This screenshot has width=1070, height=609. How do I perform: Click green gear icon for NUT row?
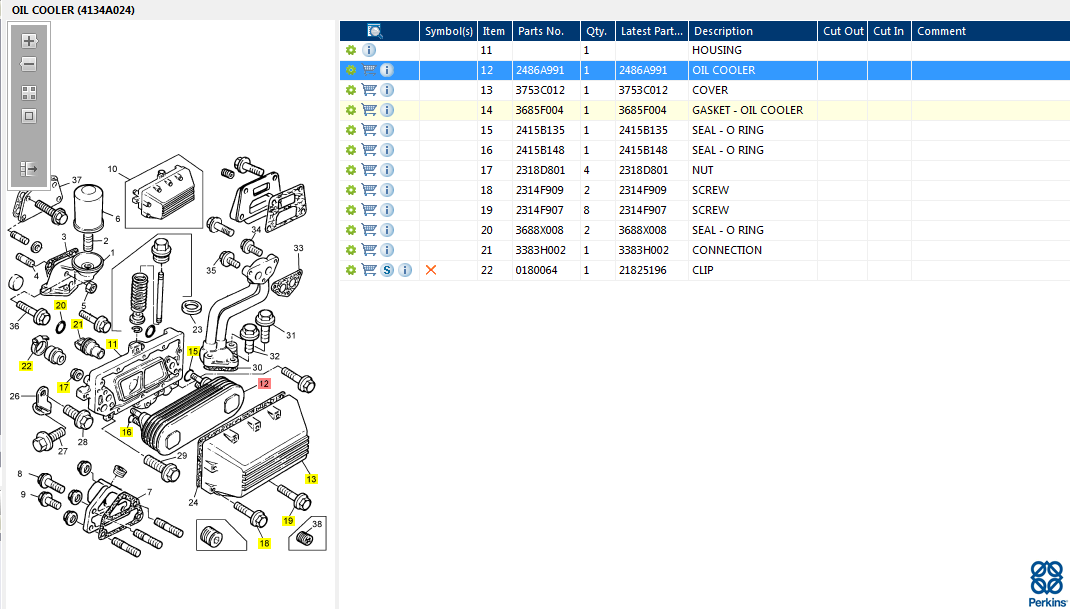tap(351, 170)
